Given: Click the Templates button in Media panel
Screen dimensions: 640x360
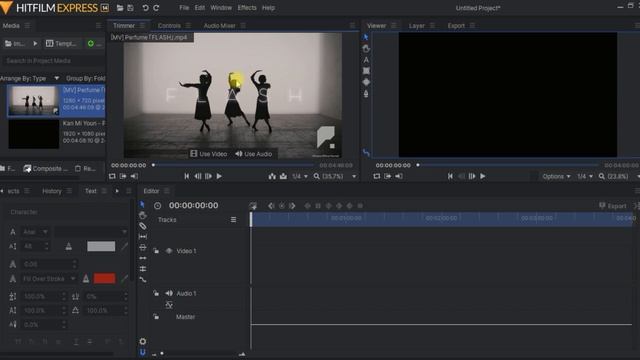Looking at the screenshot, I should pyautogui.click(x=61, y=43).
